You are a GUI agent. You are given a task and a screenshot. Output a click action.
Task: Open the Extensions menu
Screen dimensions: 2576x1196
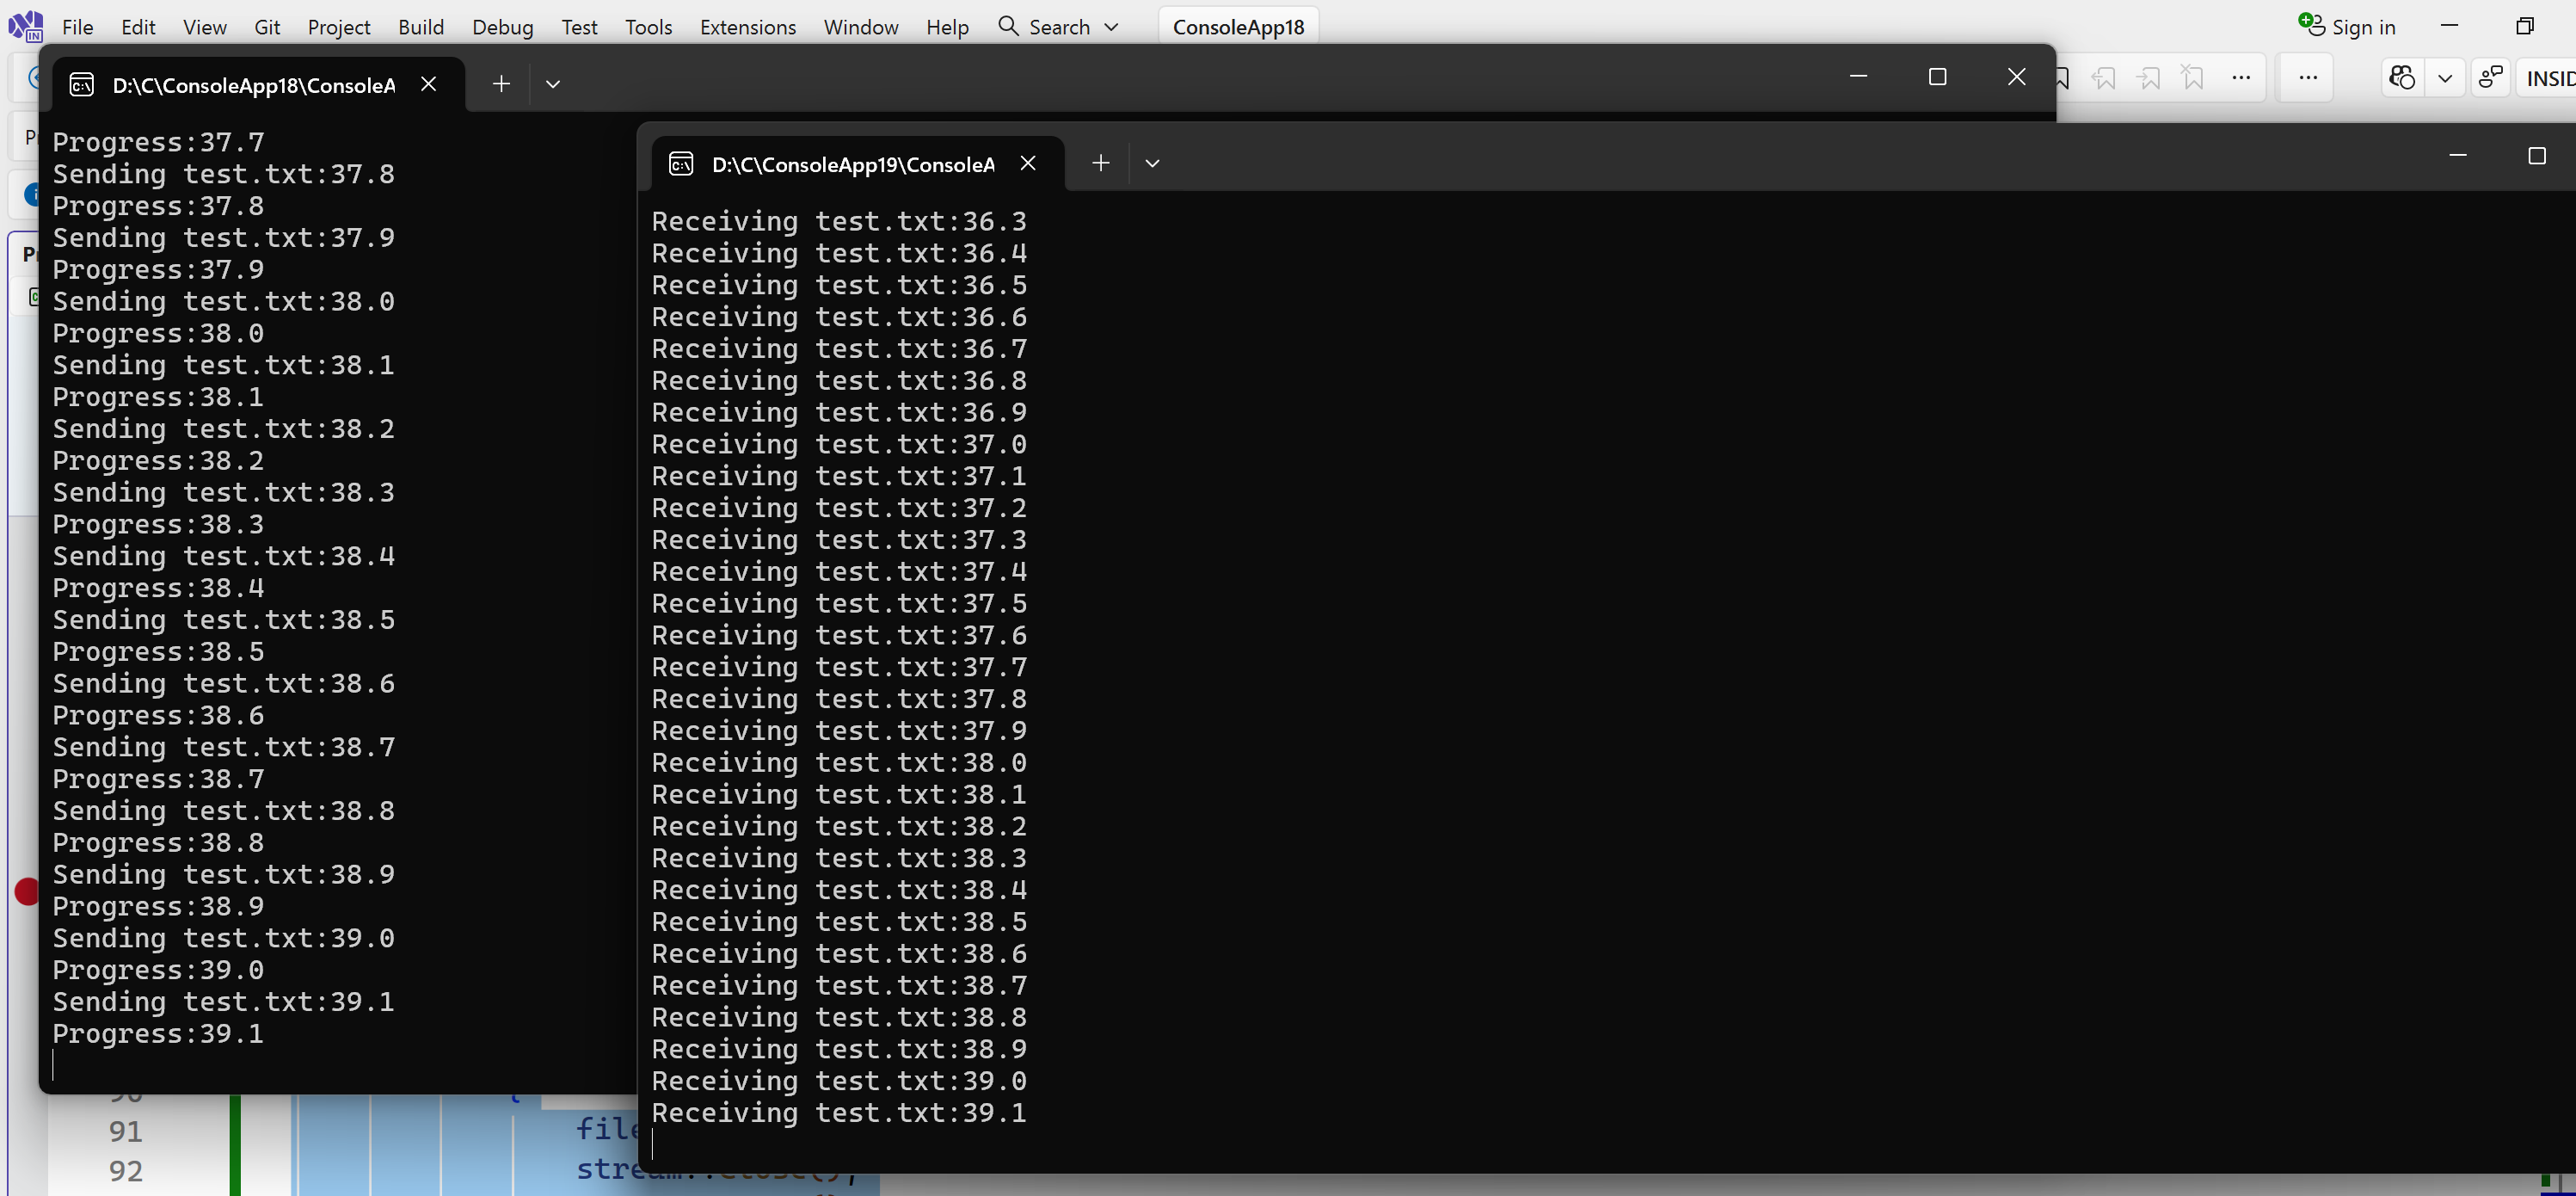[x=747, y=27]
